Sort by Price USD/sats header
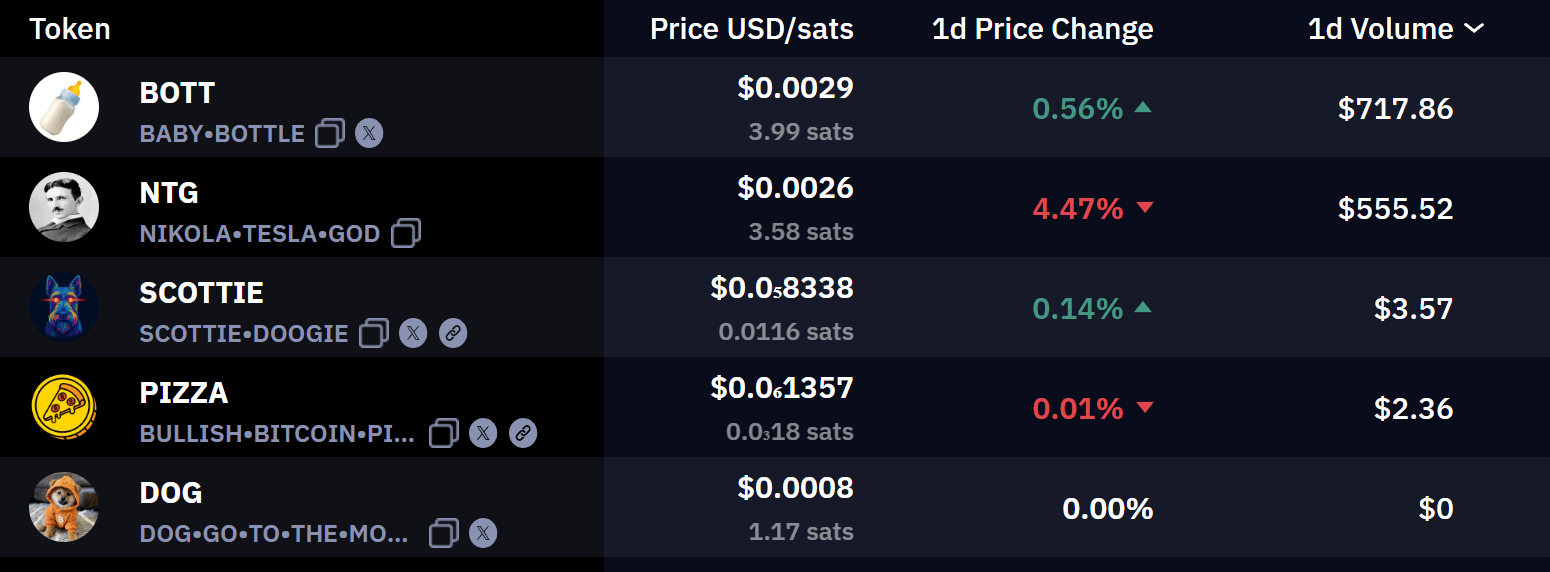 tap(752, 29)
